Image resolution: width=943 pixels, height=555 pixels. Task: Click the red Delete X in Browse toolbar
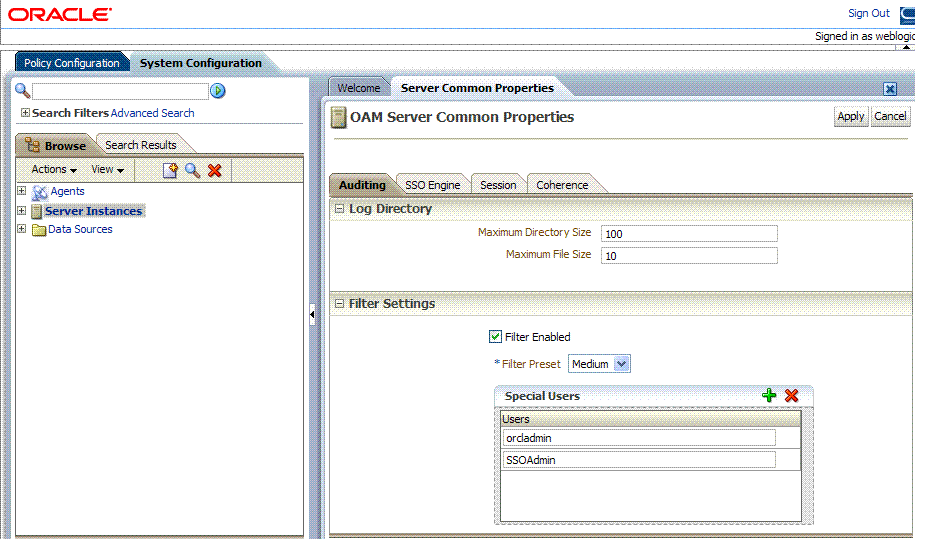pyautogui.click(x=215, y=171)
